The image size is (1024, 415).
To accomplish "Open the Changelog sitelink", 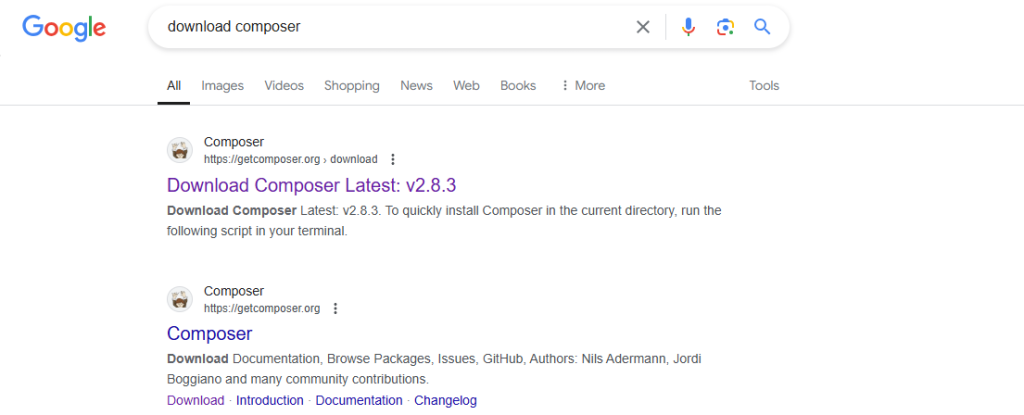I will [x=445, y=400].
